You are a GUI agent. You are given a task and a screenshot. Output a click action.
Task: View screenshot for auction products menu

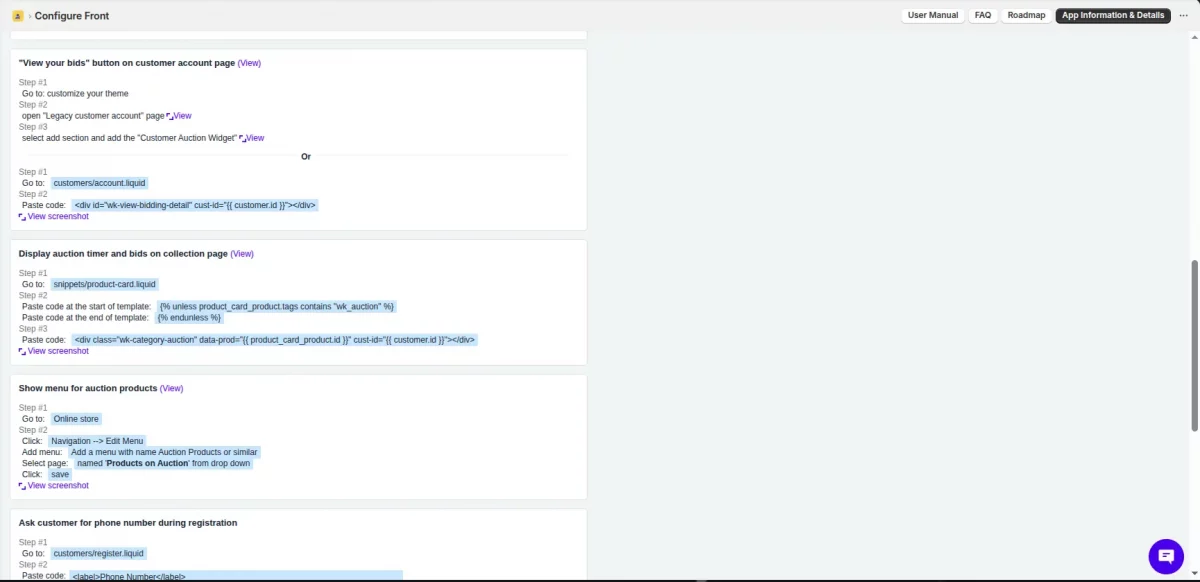pos(58,486)
